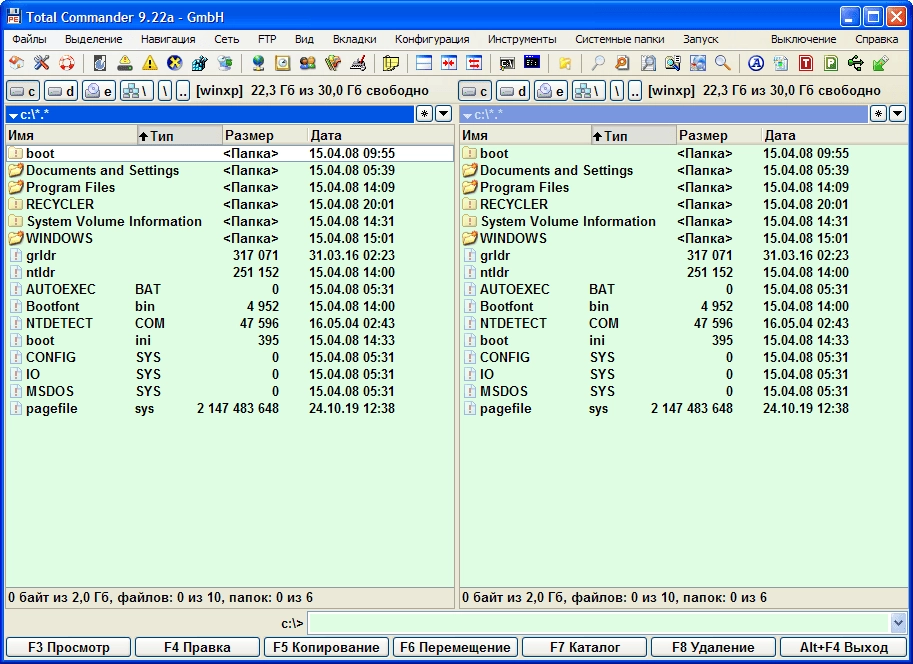Go to parent directory in right panel
This screenshot has height=664, width=913.
click(x=635, y=91)
